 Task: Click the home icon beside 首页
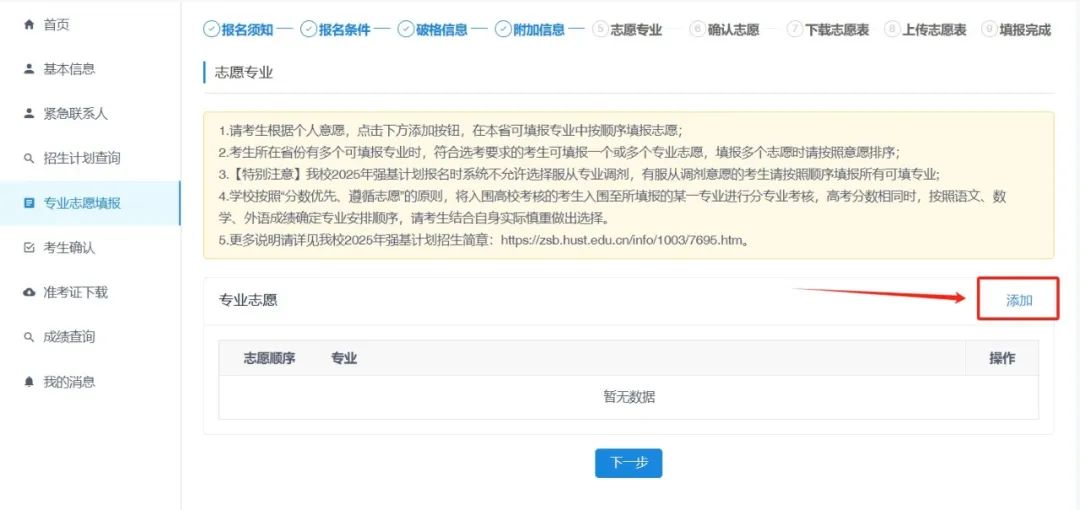(28, 24)
